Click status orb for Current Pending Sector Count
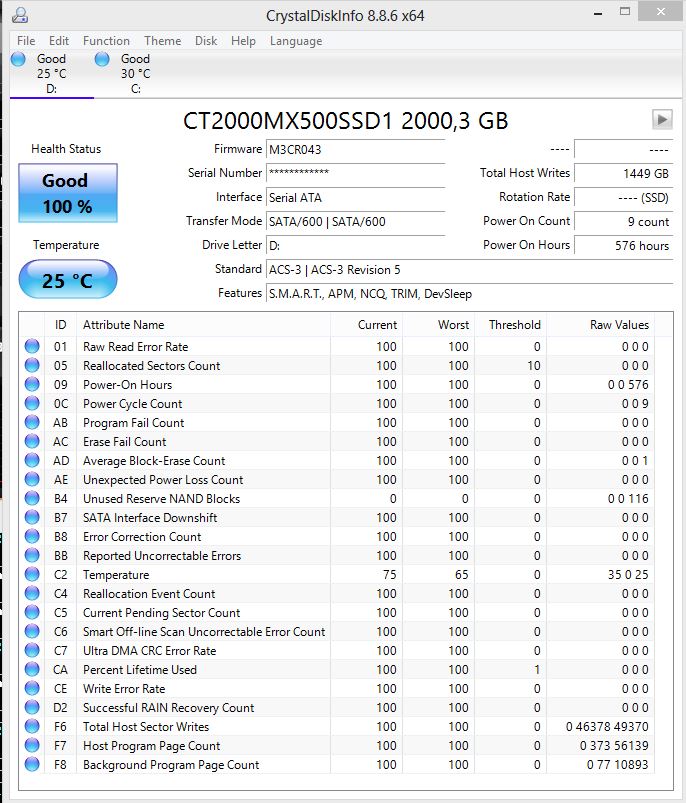 (32, 612)
